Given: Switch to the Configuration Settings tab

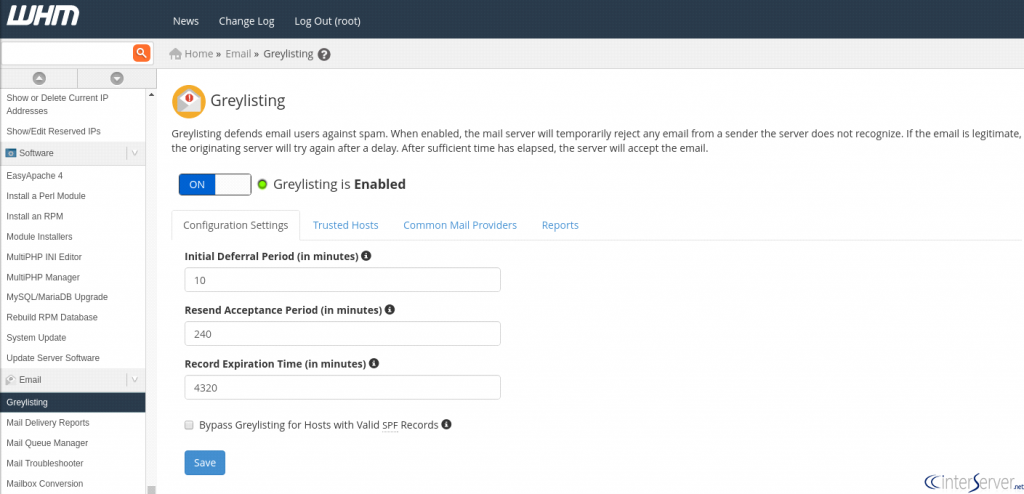Looking at the screenshot, I should click(236, 225).
